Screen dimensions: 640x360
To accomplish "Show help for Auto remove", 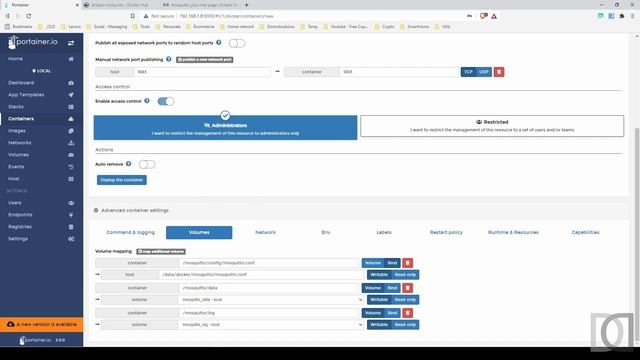I will pyautogui.click(x=129, y=164).
